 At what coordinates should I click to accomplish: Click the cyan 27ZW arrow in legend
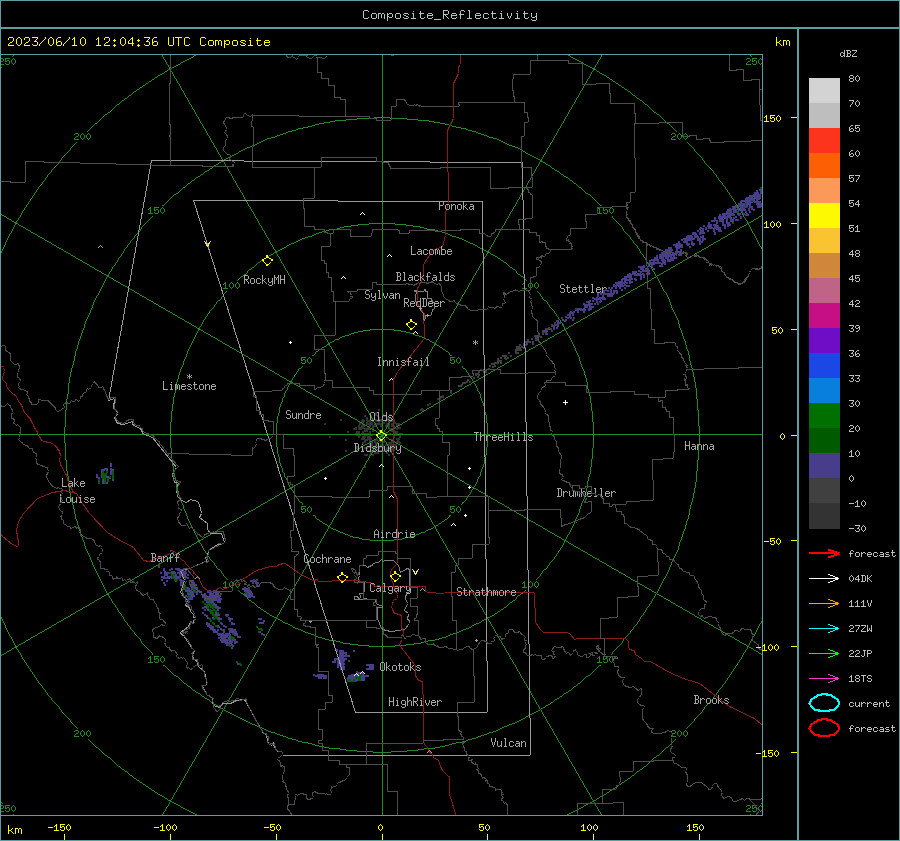click(x=824, y=629)
